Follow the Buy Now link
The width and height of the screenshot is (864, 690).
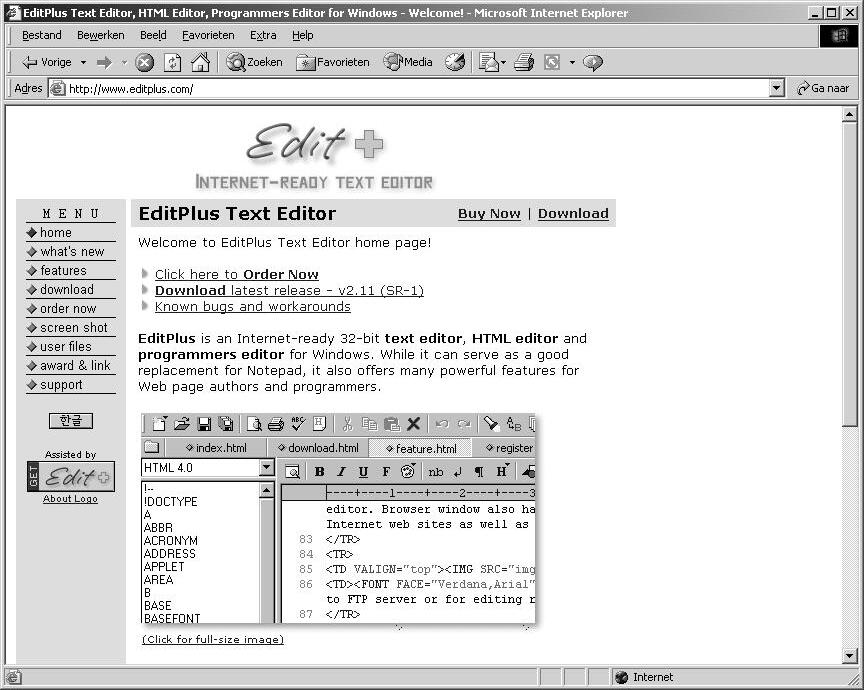(489, 214)
